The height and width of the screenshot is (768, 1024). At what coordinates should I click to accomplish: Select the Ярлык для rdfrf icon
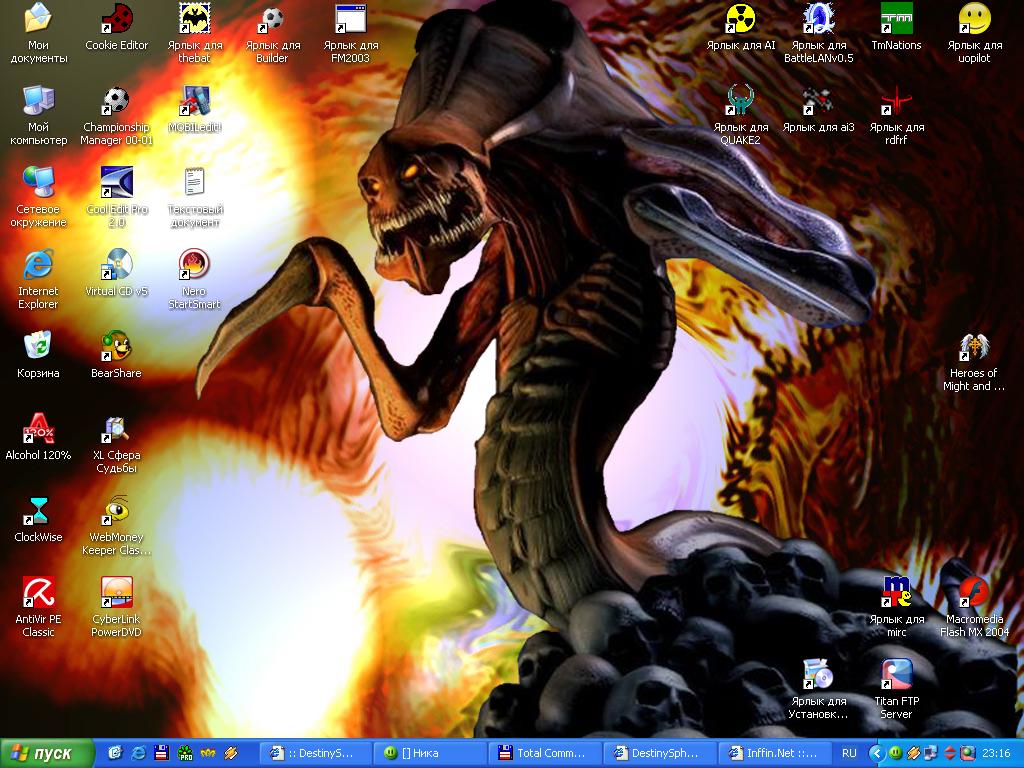click(896, 115)
